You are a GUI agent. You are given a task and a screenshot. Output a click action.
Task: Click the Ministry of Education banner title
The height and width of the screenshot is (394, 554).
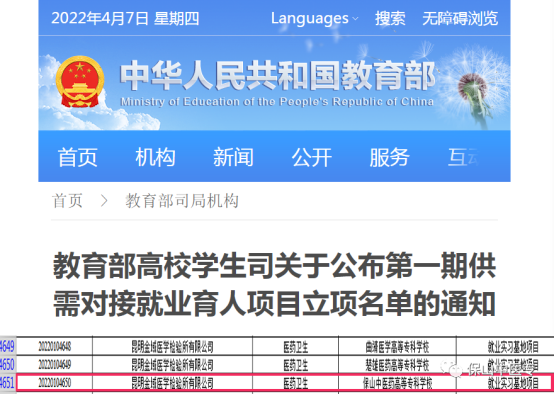click(x=277, y=83)
